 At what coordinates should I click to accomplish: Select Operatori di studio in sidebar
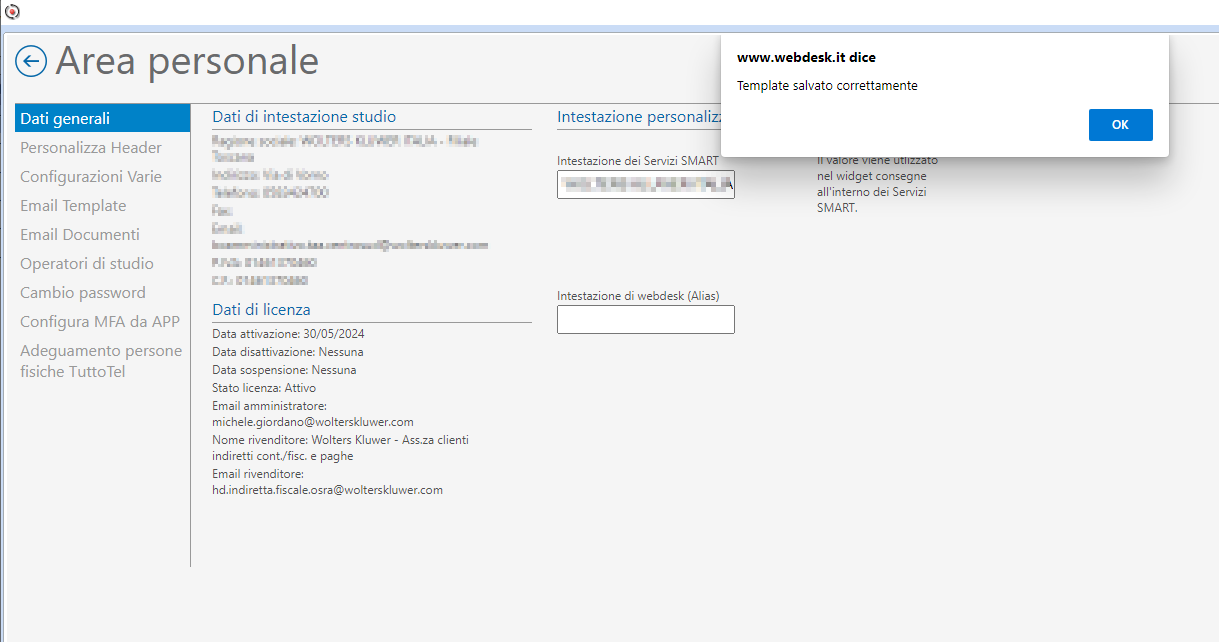[x=87, y=263]
